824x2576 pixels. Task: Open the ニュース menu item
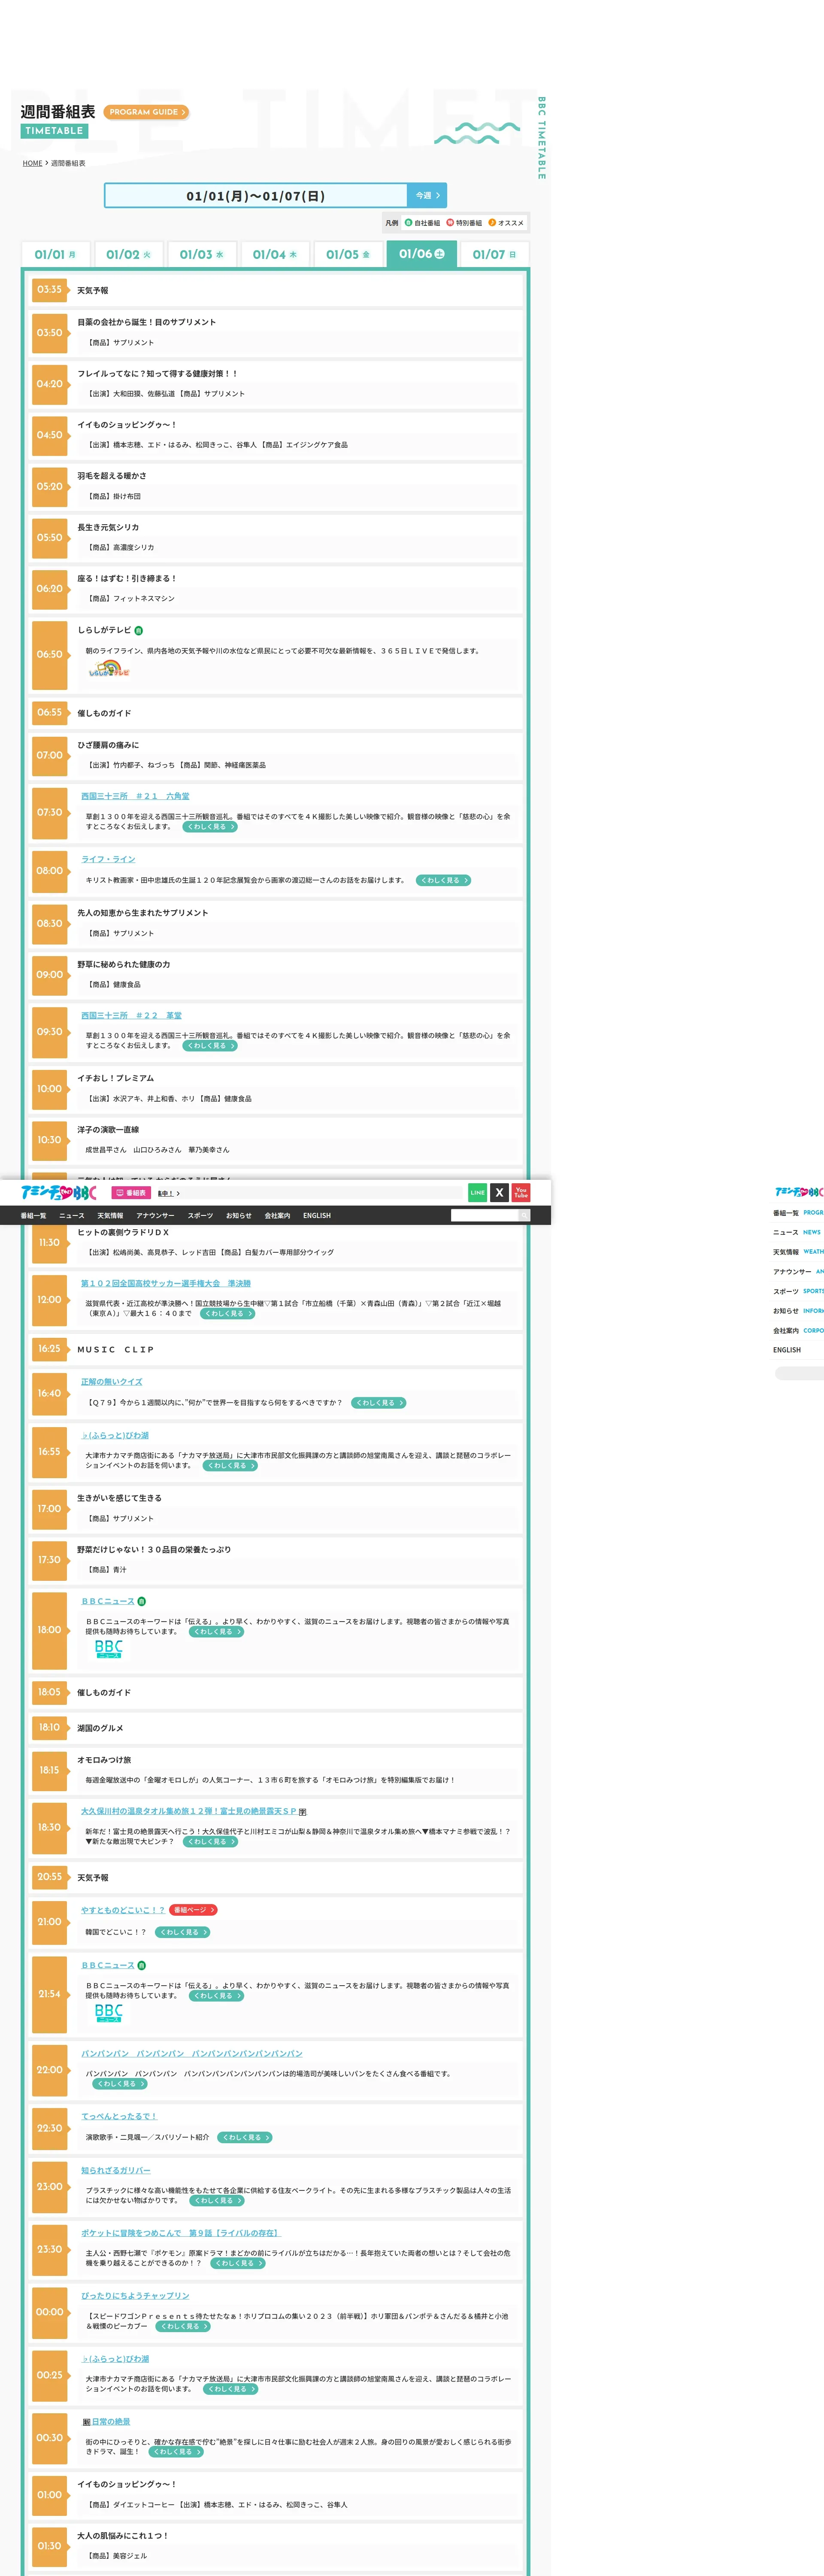click(72, 1216)
